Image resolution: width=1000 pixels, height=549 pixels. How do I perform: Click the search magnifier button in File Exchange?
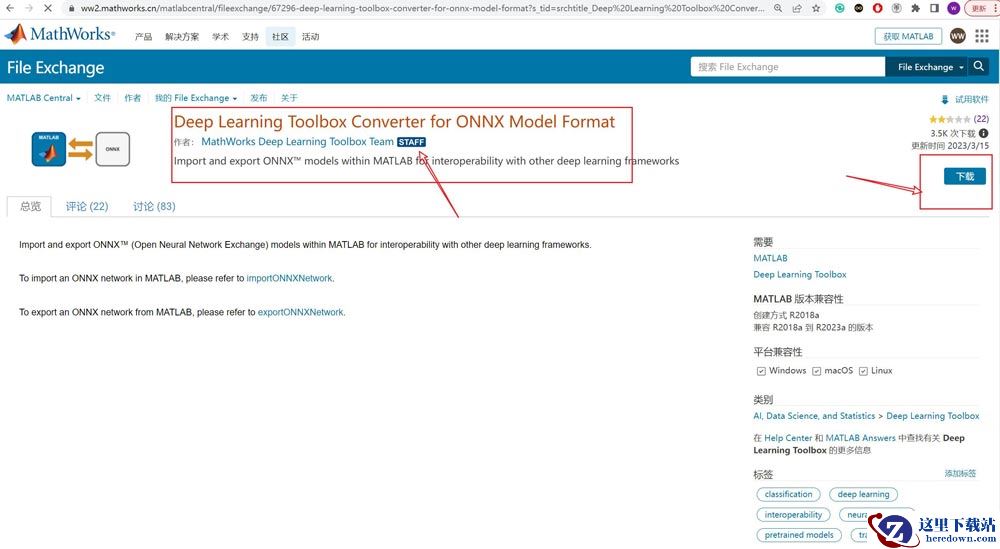tap(979, 66)
